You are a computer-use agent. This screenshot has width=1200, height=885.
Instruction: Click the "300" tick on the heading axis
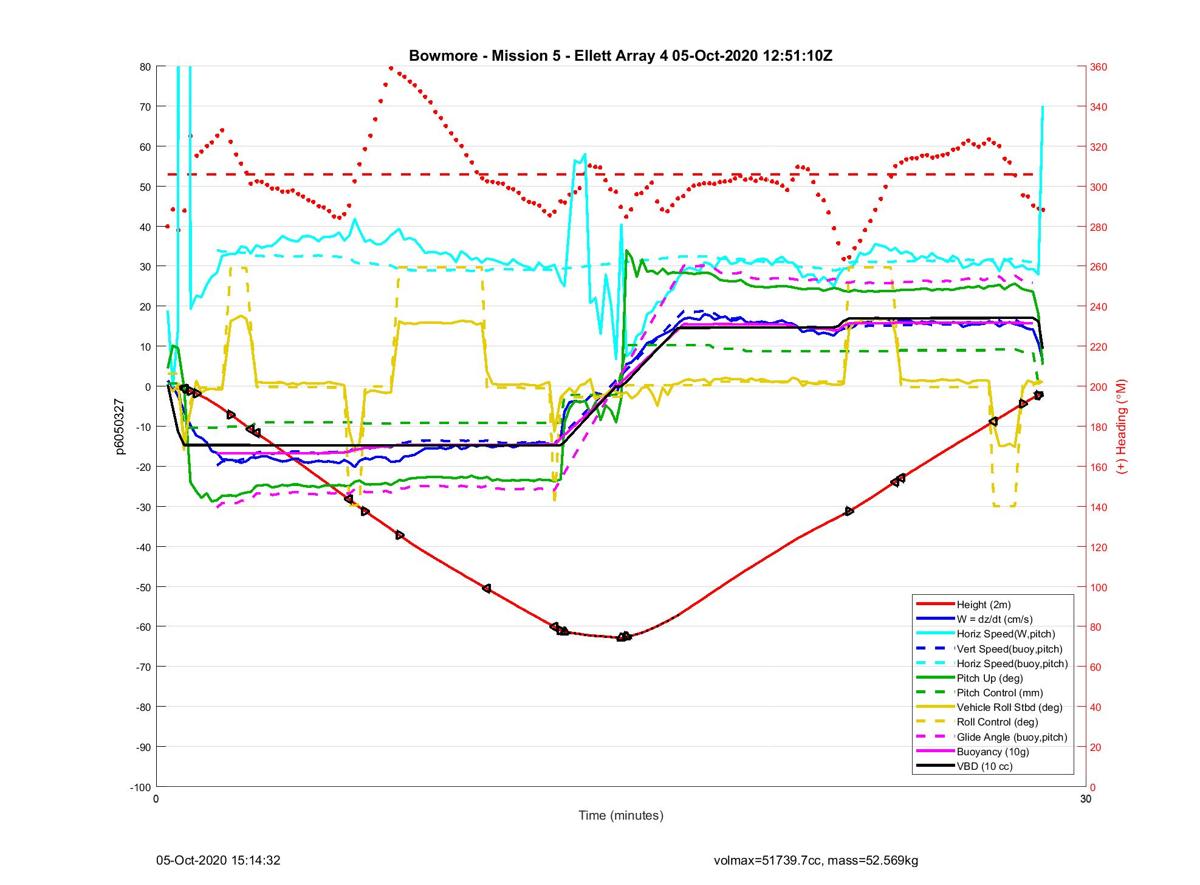(x=1099, y=187)
